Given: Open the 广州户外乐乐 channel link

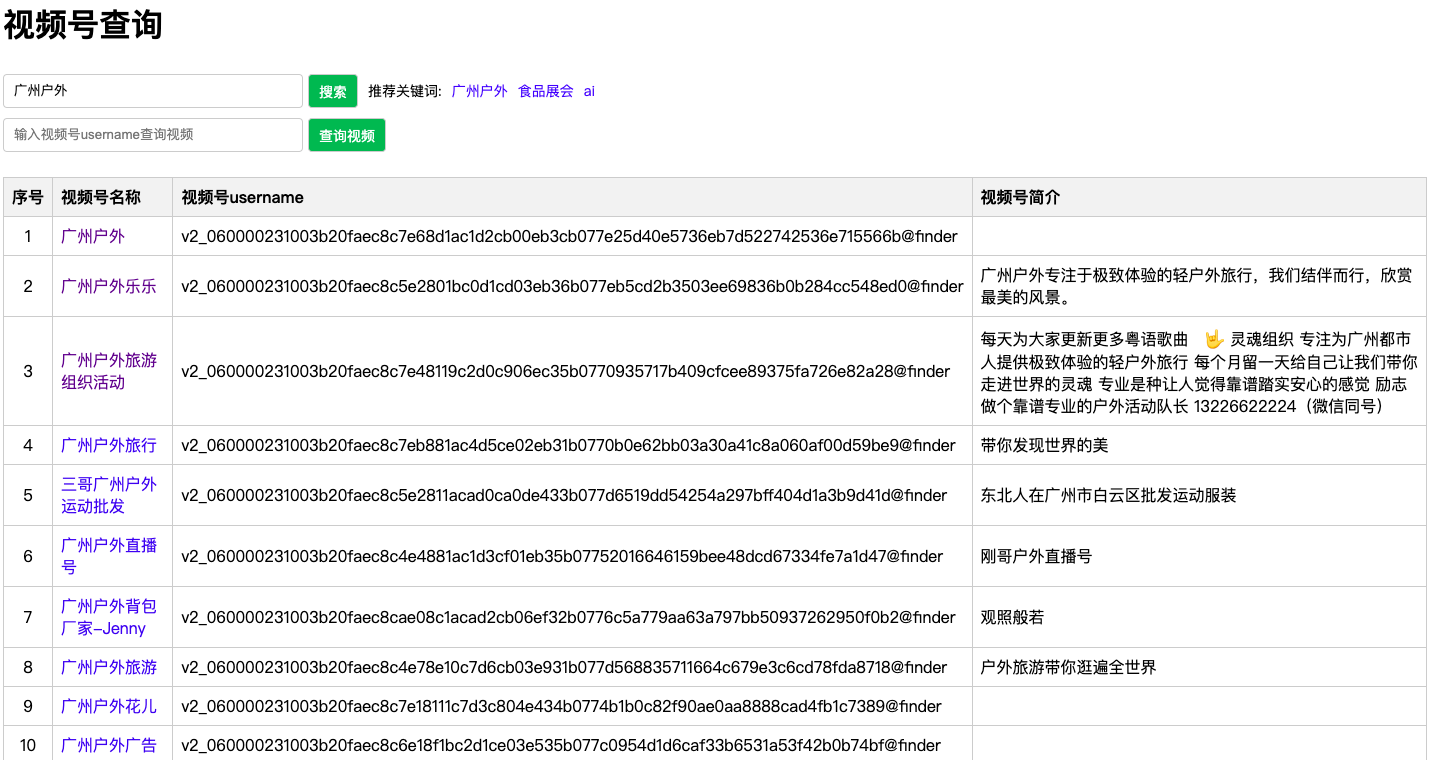Looking at the screenshot, I should click(x=109, y=286).
